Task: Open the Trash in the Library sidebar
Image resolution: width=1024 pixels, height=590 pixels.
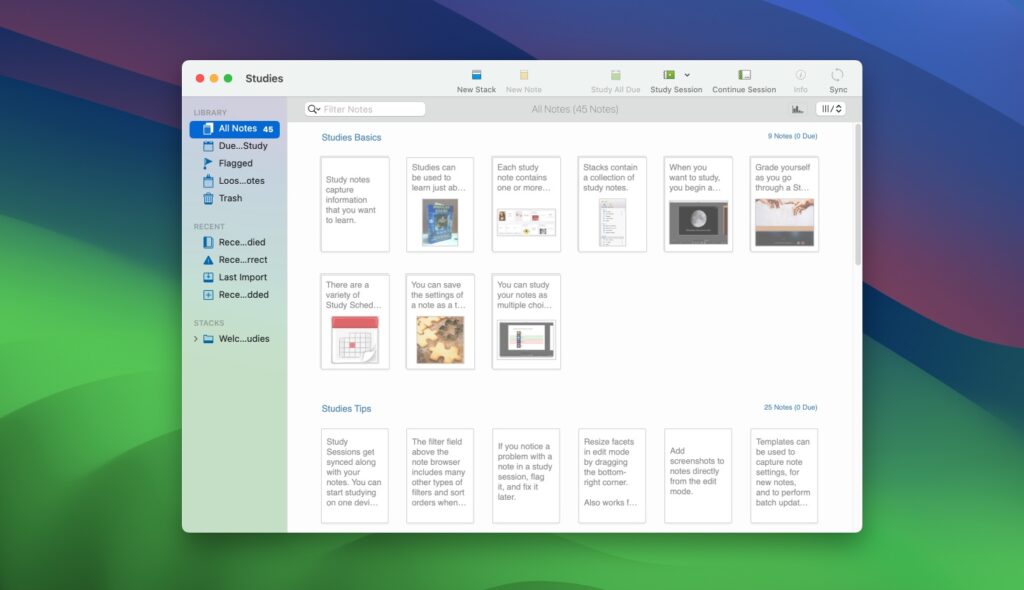Action: coord(233,198)
